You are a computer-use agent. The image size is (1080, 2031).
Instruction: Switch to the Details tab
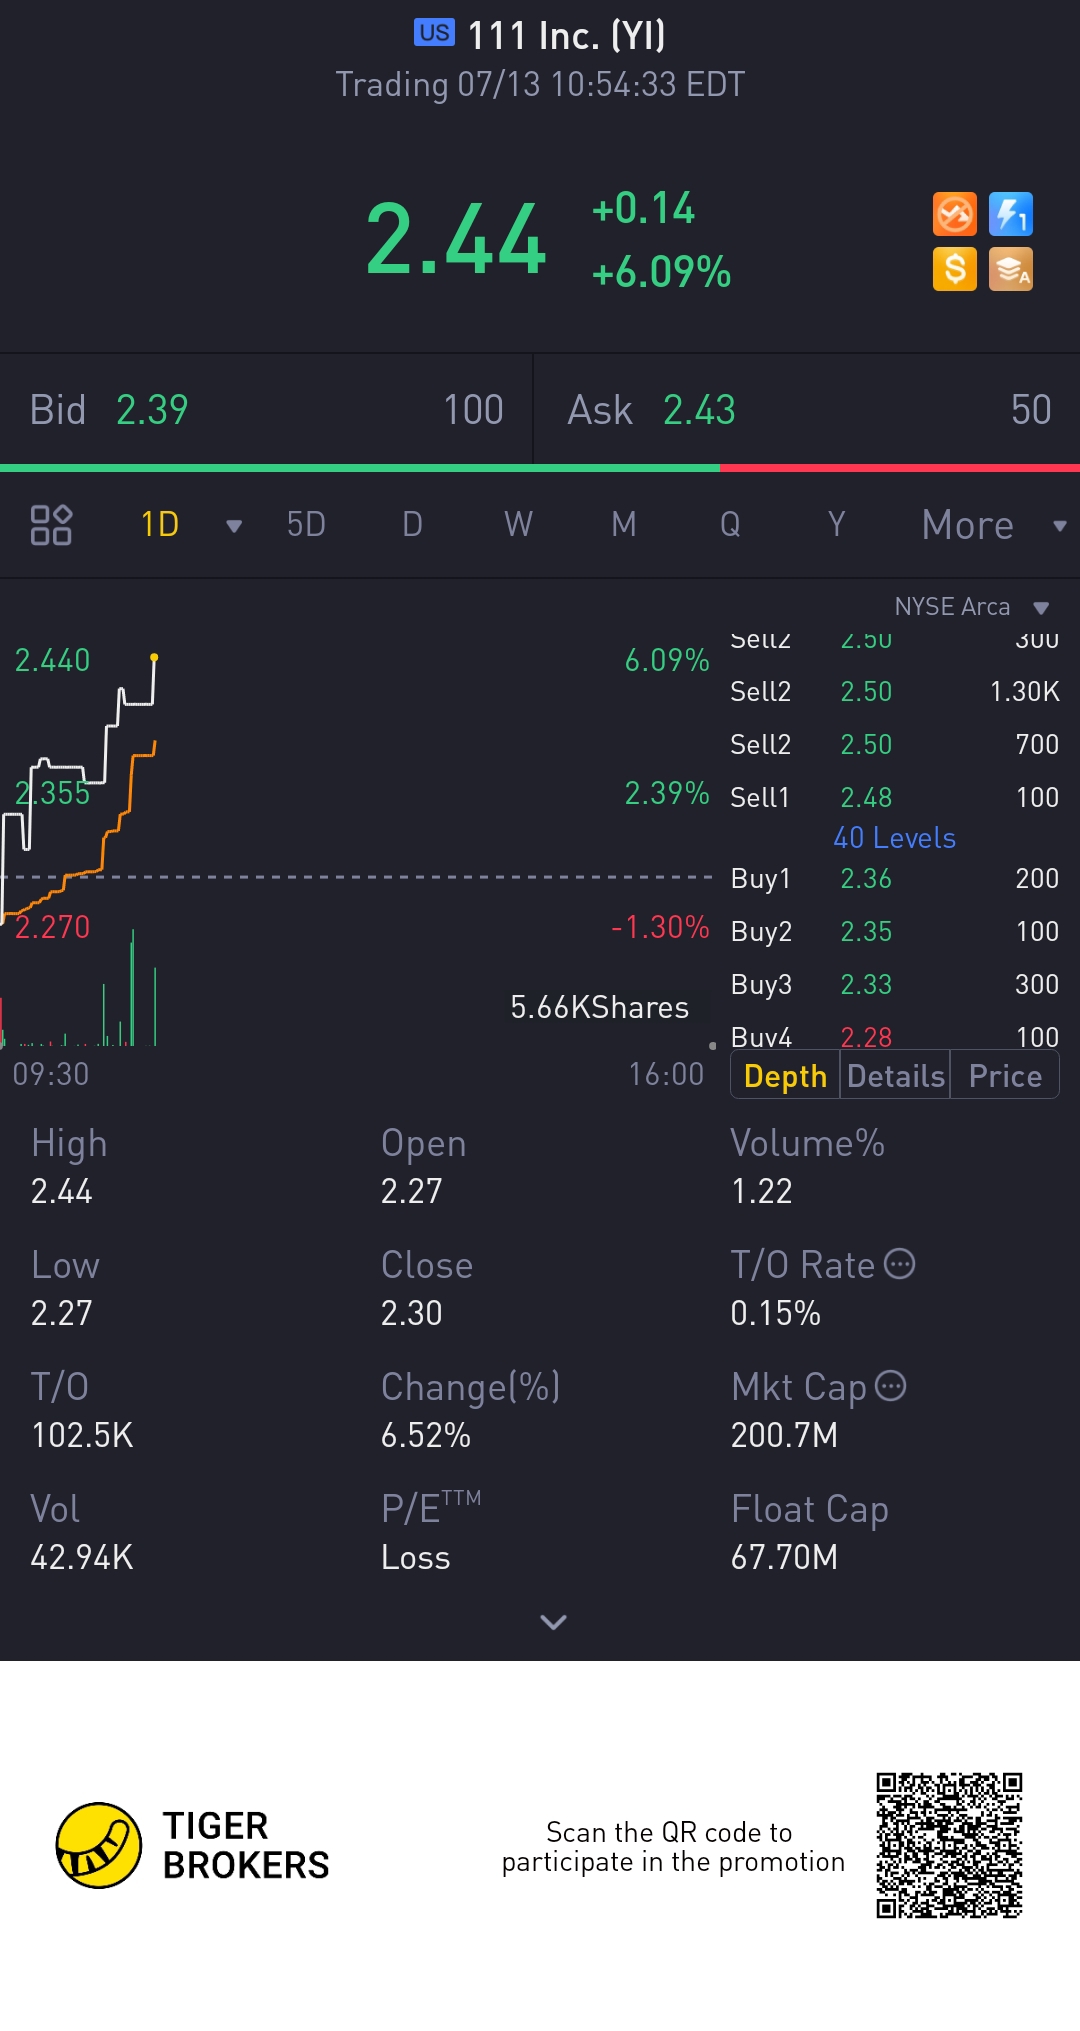(895, 1076)
